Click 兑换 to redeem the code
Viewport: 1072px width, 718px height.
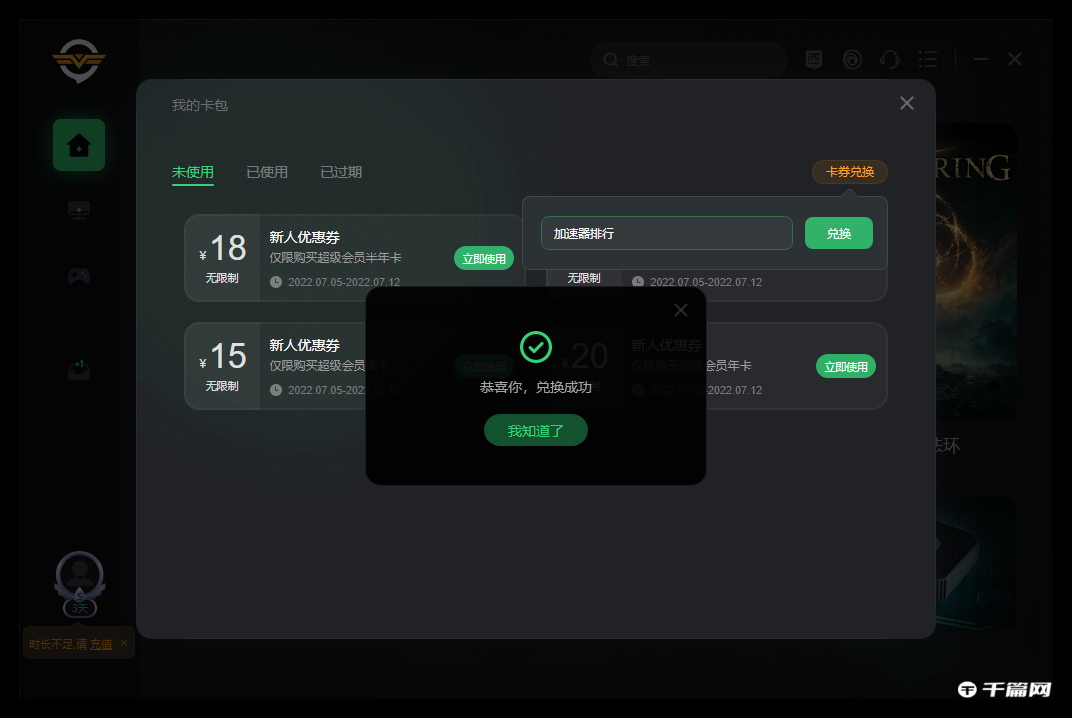pyautogui.click(x=838, y=233)
